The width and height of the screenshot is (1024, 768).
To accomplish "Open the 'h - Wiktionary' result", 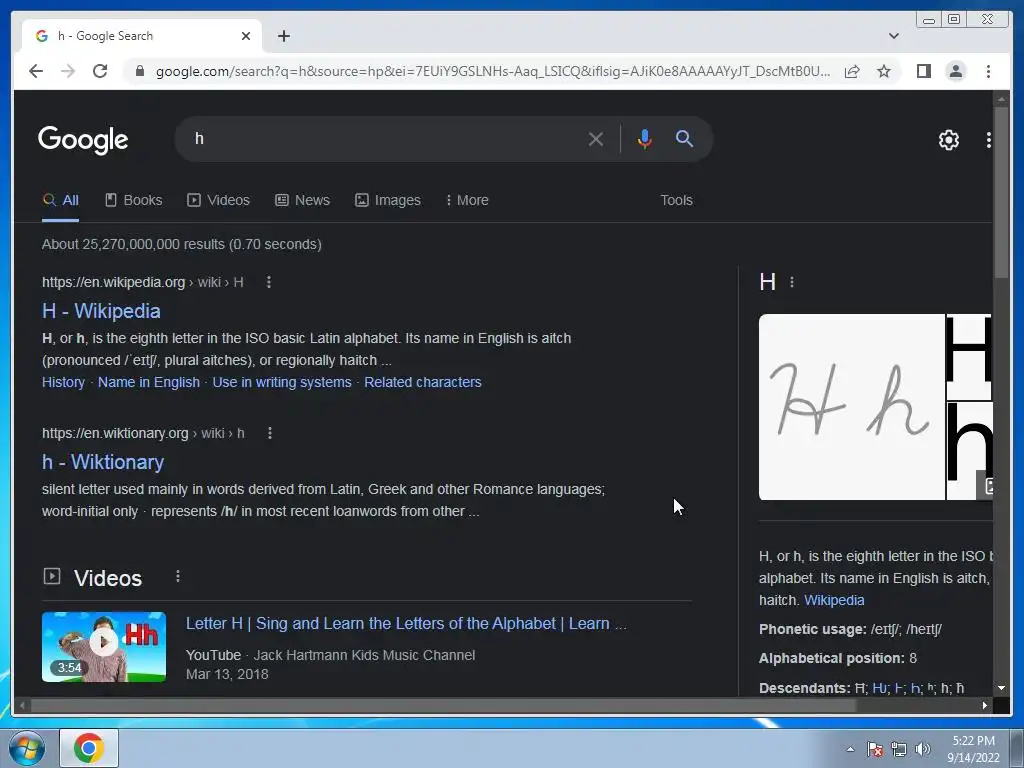I will (103, 462).
